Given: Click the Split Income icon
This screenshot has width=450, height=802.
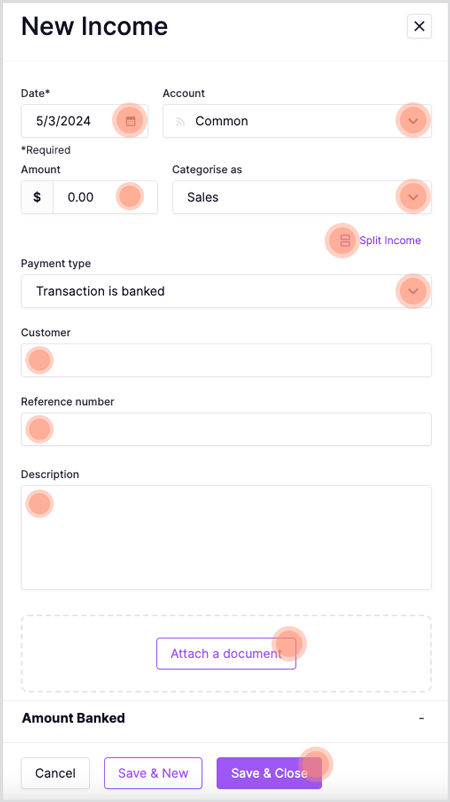Looking at the screenshot, I should pyautogui.click(x=345, y=240).
